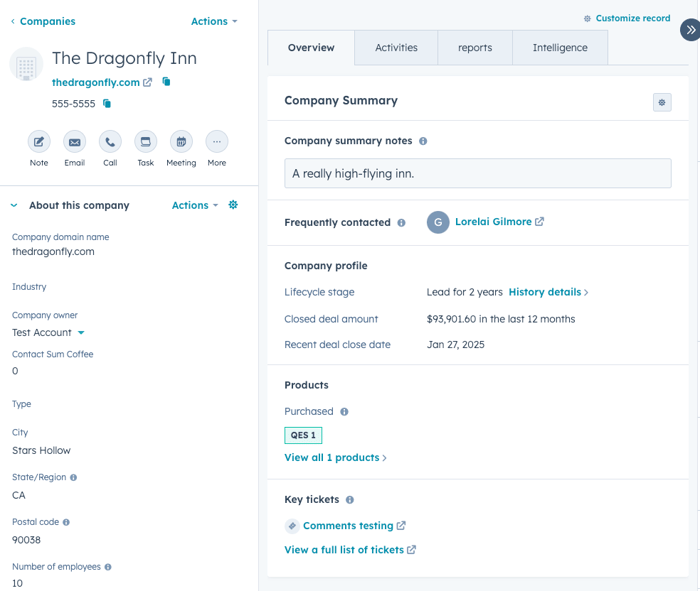
Task: Click the Note icon button
Action: (x=39, y=142)
